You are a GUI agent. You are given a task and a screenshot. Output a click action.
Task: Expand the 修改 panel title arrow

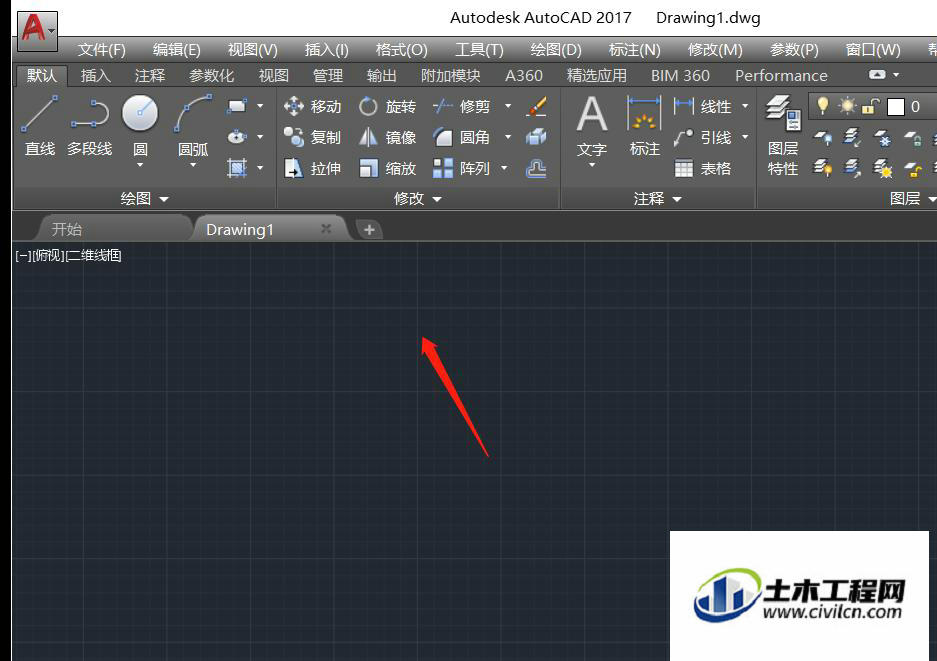tap(437, 199)
